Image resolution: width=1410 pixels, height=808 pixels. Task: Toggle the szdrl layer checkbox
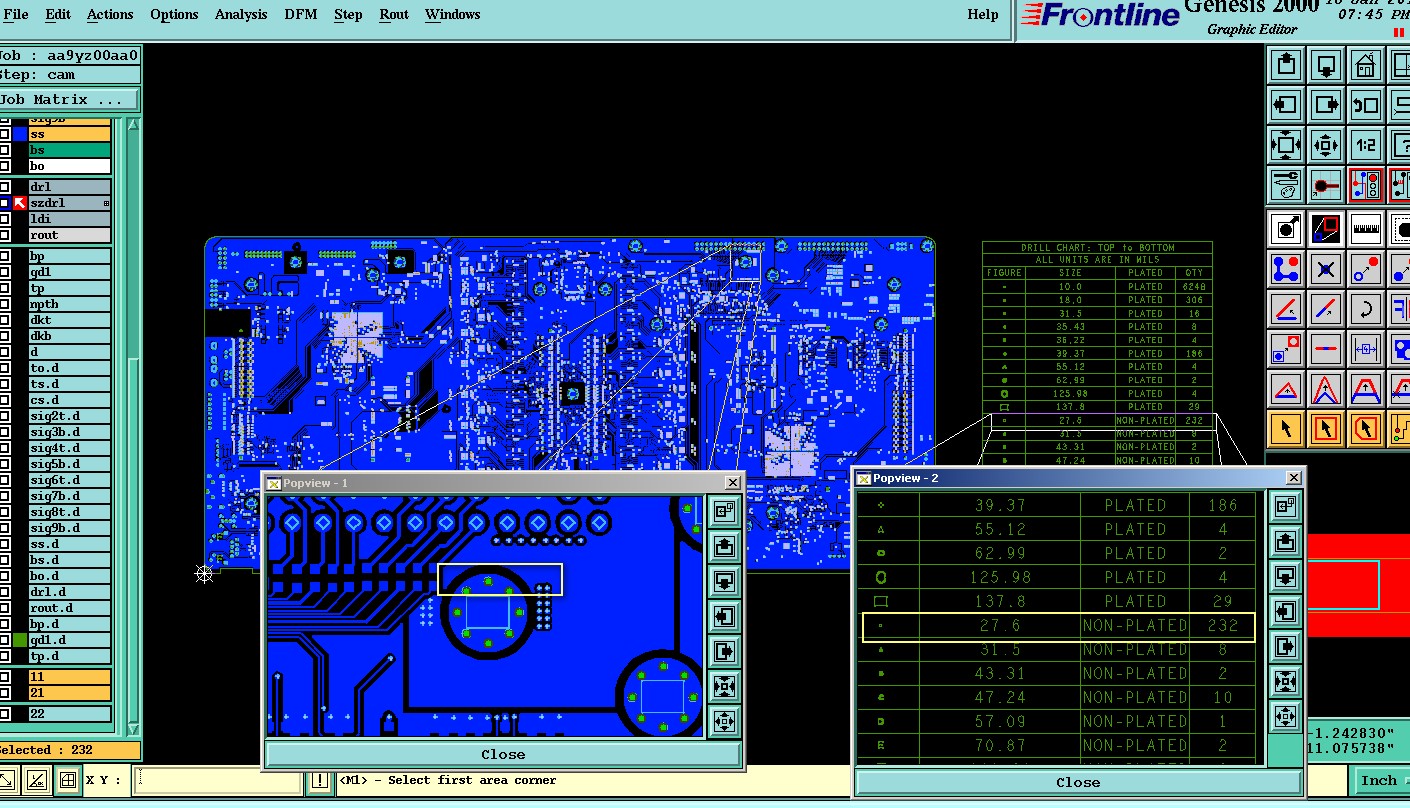coord(5,203)
